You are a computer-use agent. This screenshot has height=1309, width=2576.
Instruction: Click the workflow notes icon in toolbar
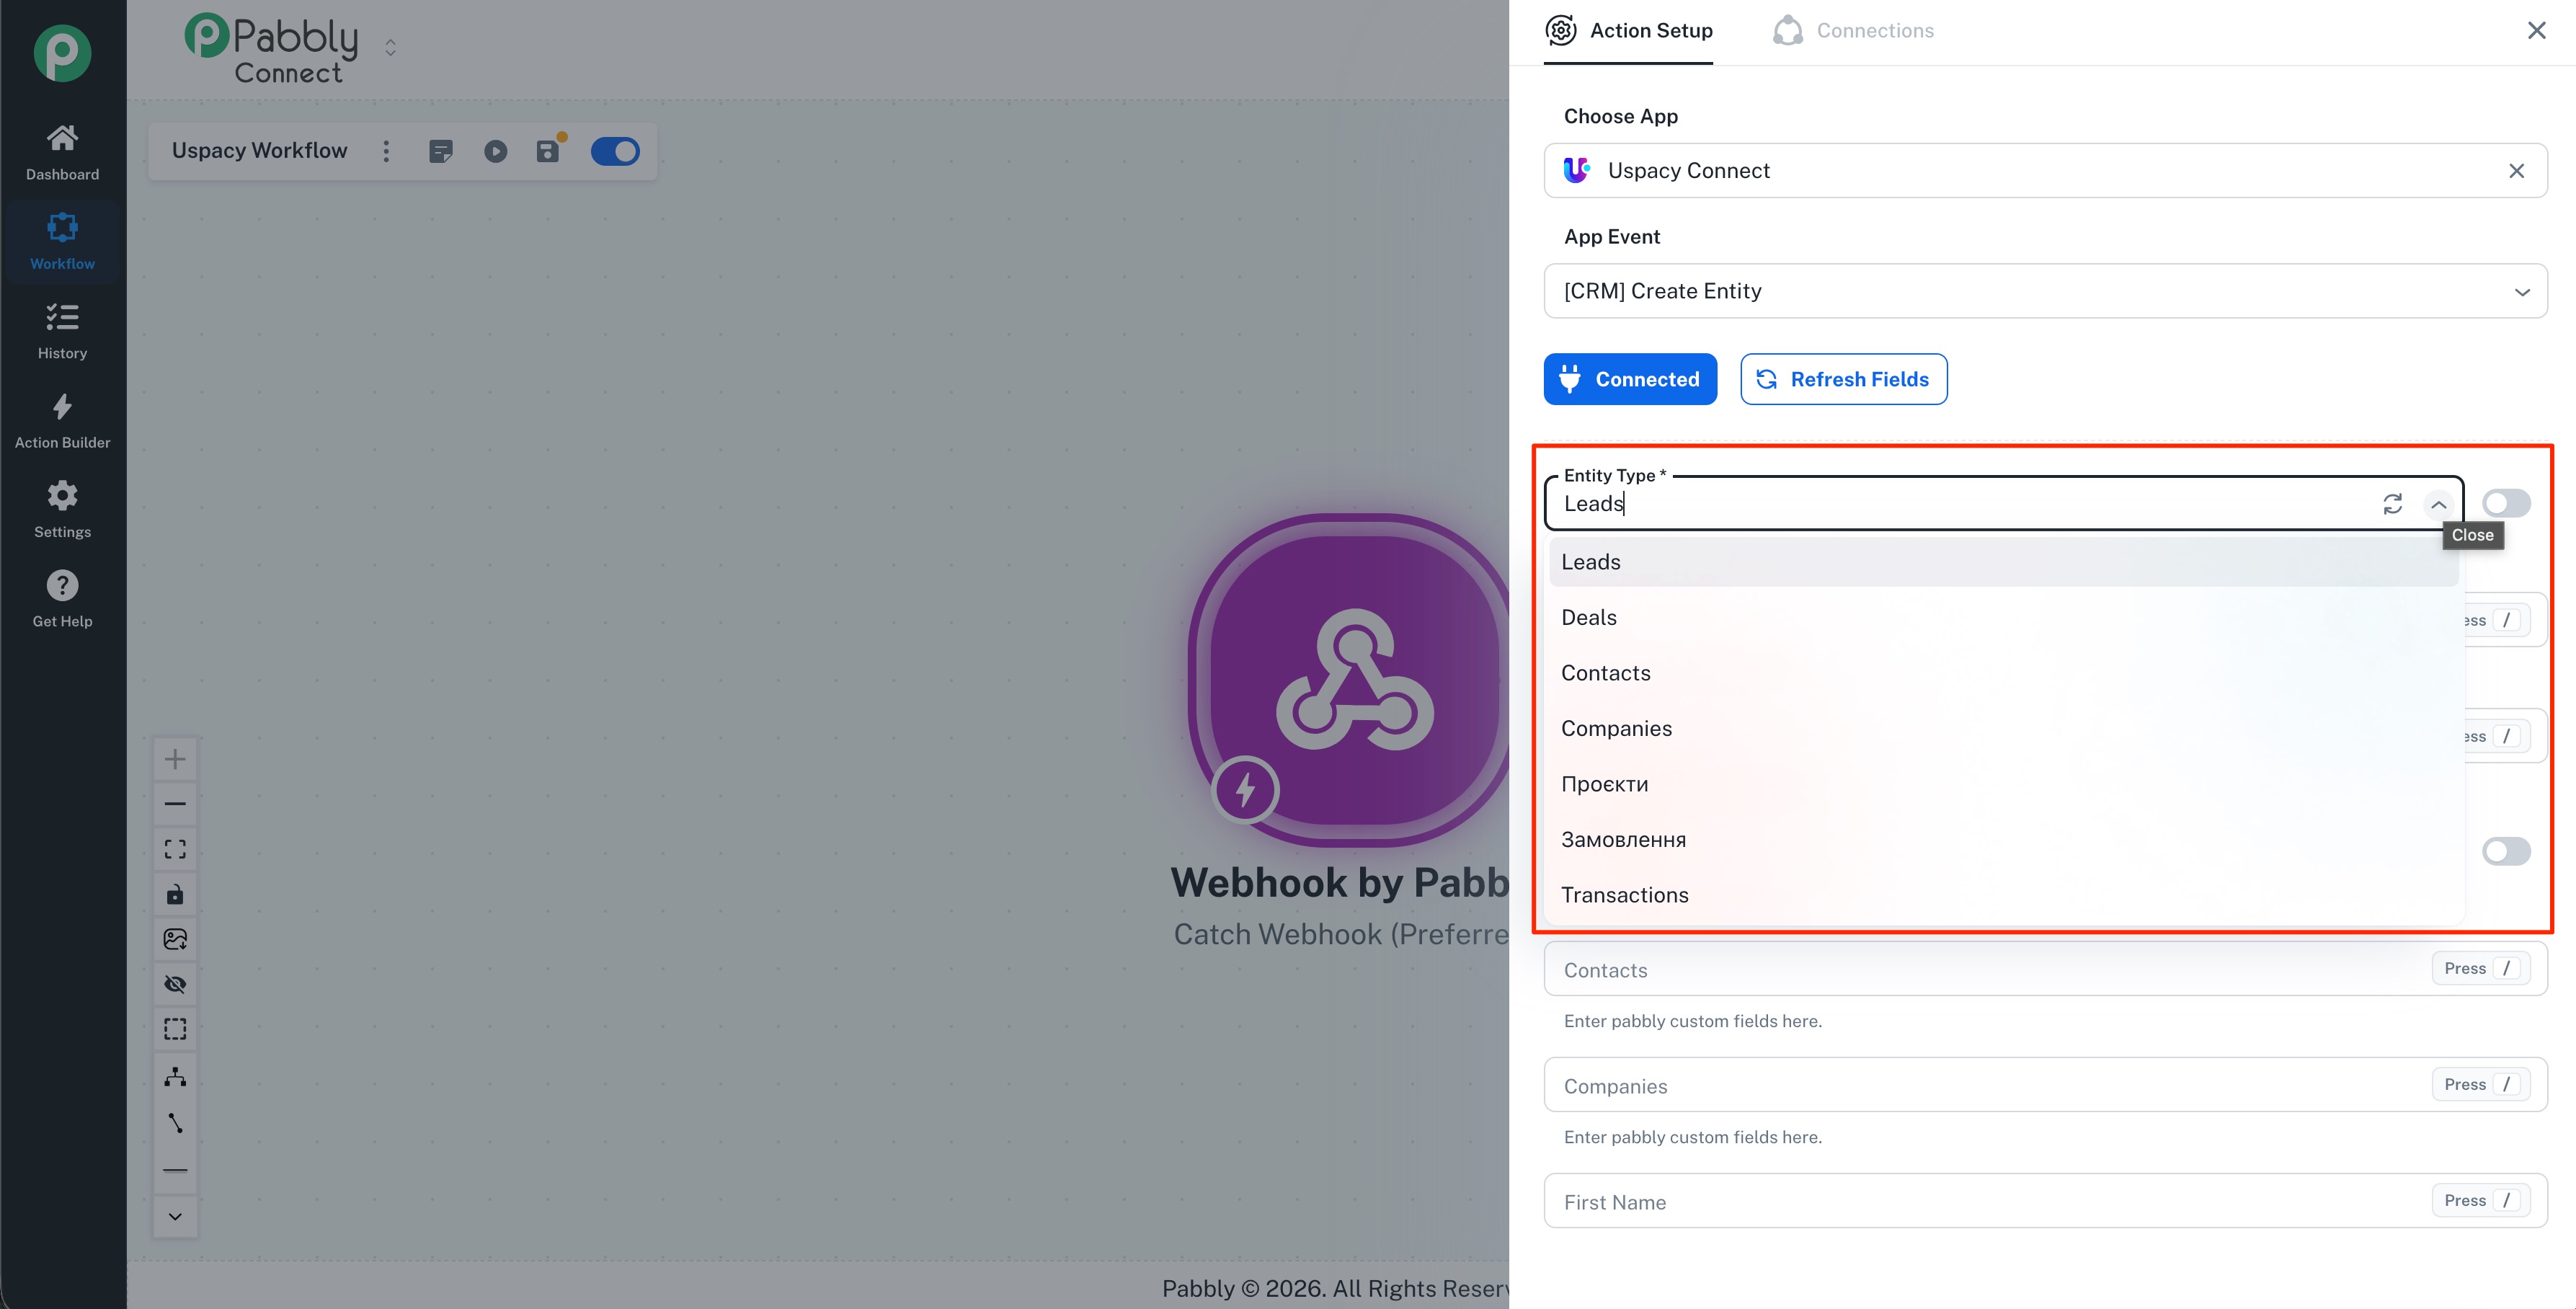click(441, 151)
